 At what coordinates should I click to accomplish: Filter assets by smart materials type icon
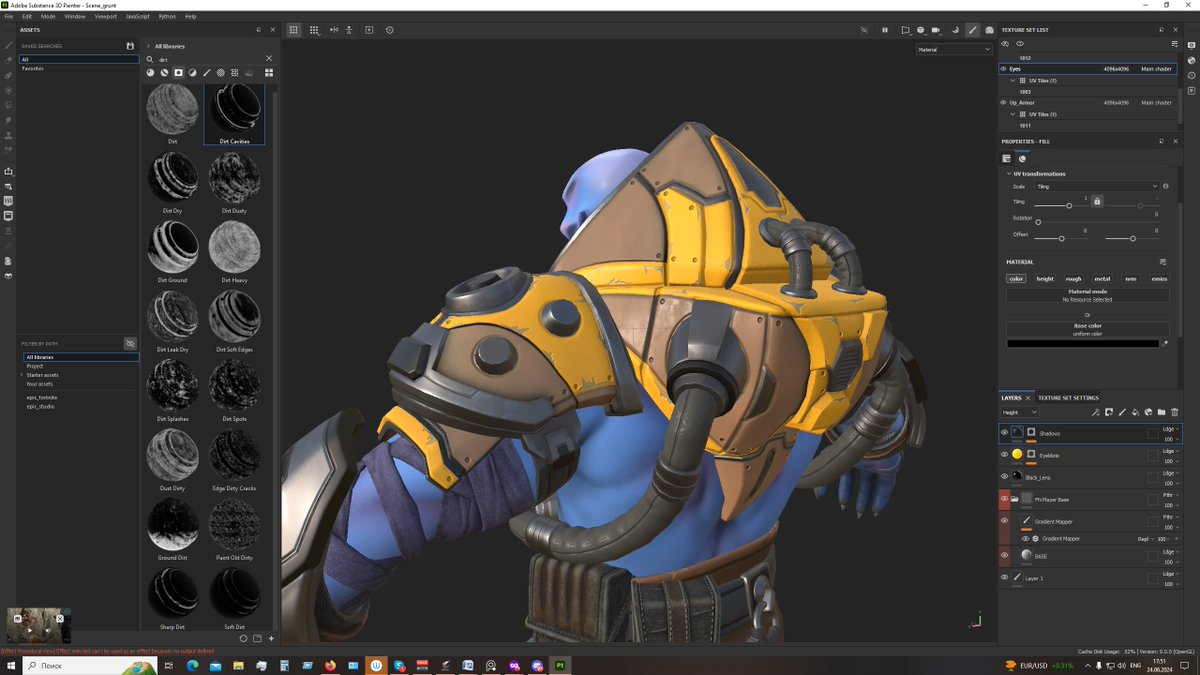pos(165,73)
